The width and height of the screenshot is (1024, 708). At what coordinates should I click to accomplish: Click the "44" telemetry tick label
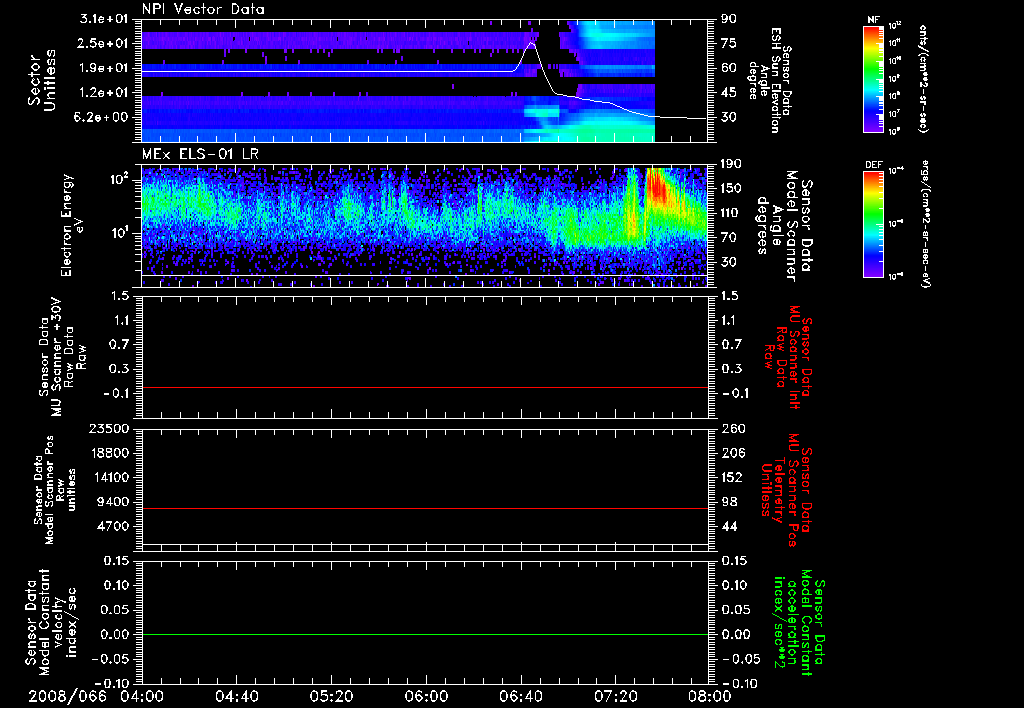pyautogui.click(x=729, y=526)
